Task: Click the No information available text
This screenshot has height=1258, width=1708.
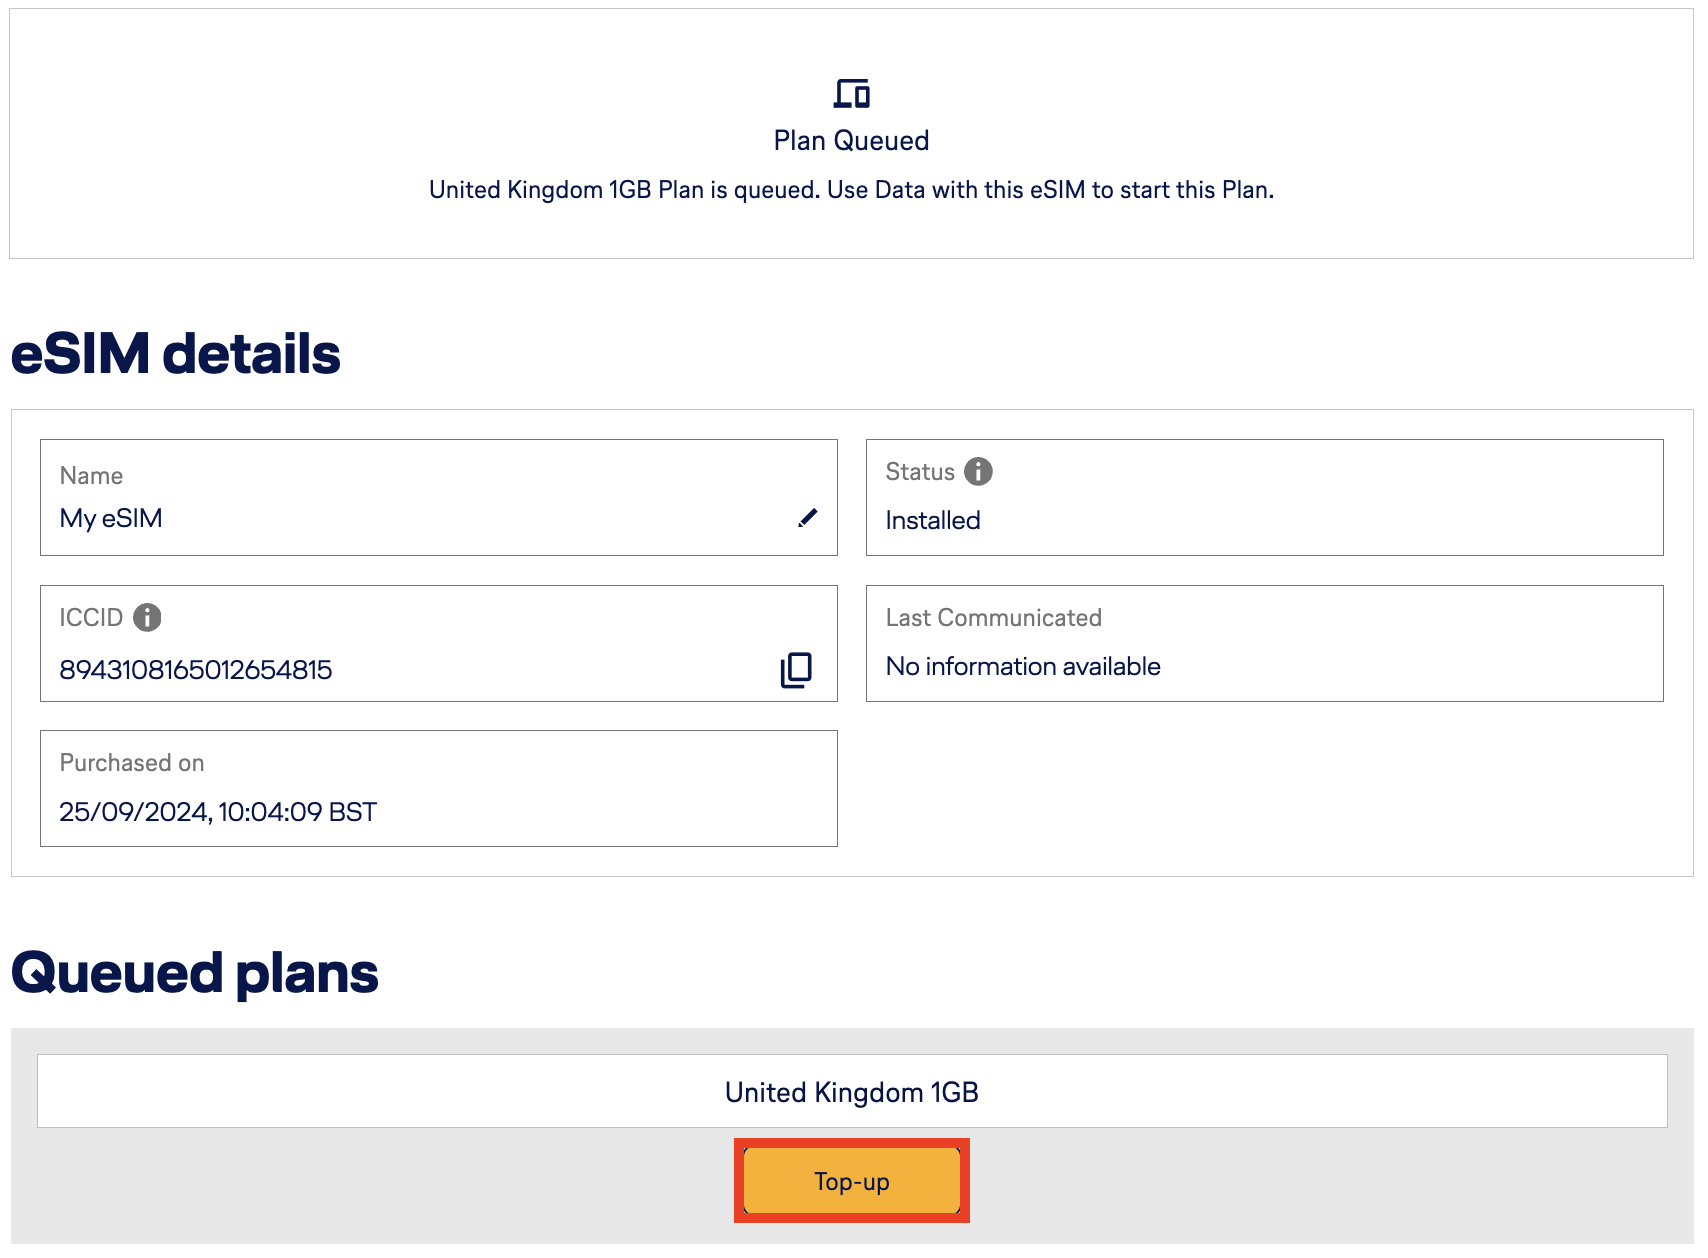Action: click(x=1023, y=666)
